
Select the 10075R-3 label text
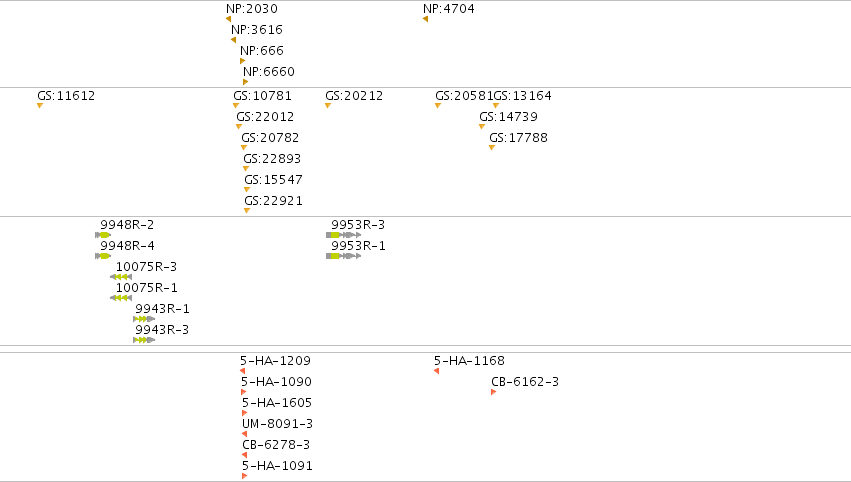(x=147, y=267)
